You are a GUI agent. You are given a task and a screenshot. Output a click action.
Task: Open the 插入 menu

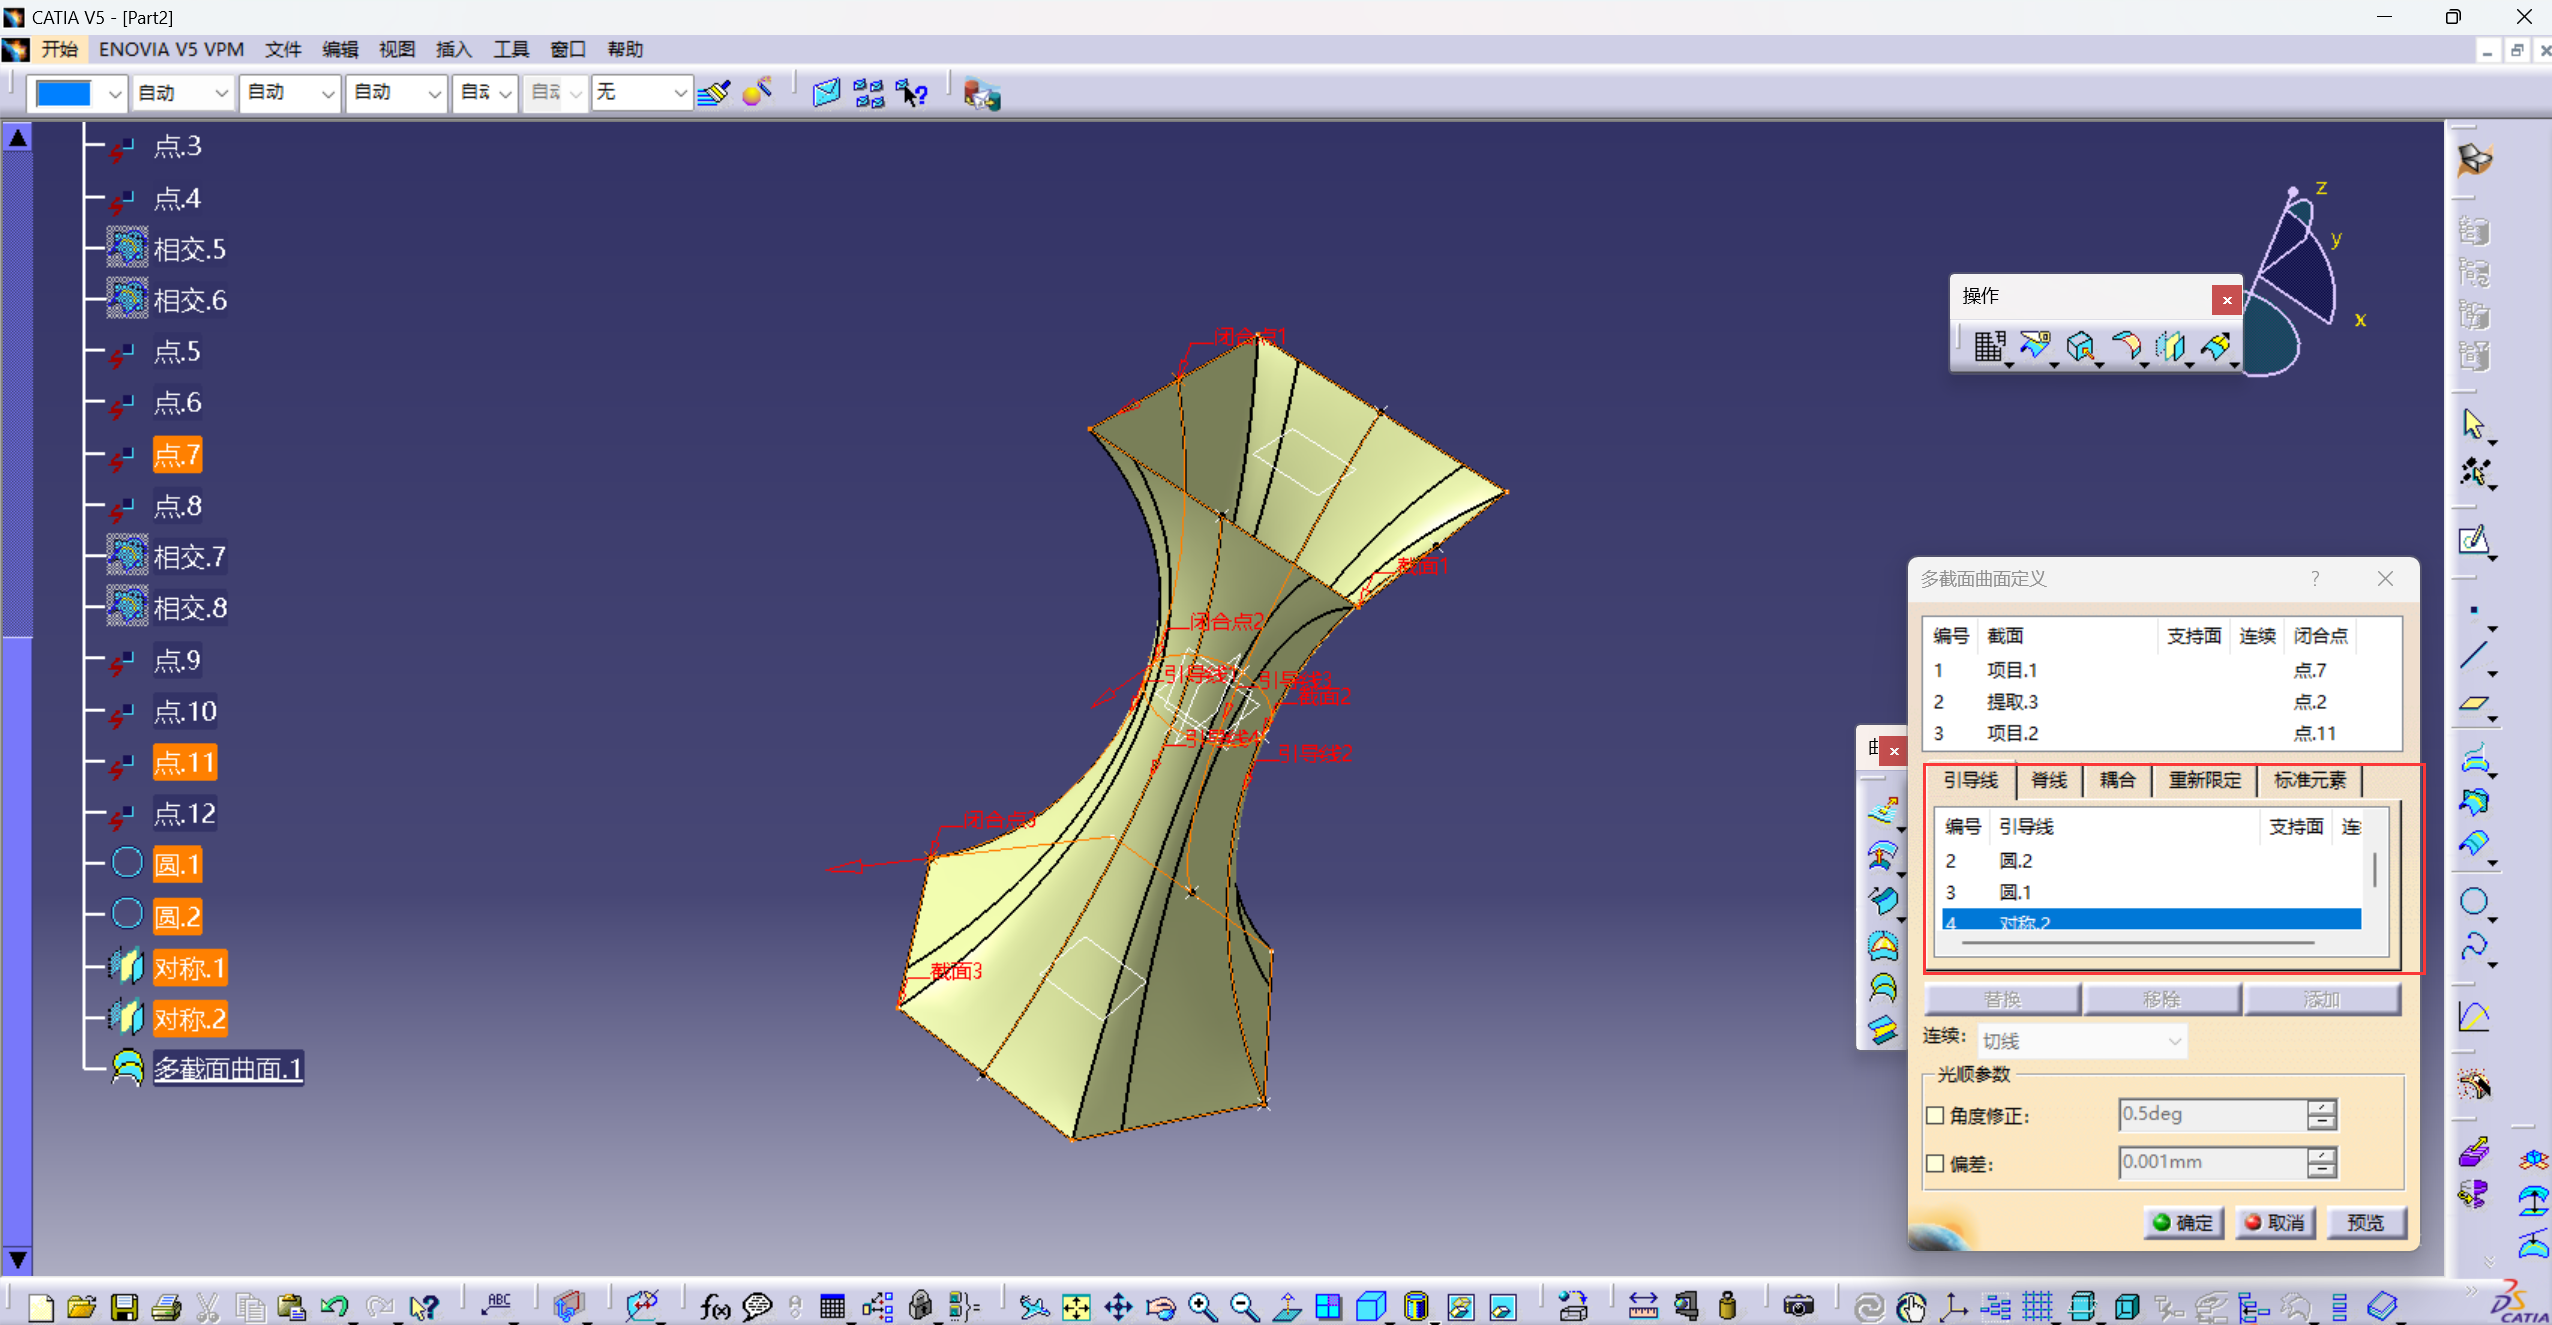coord(453,49)
